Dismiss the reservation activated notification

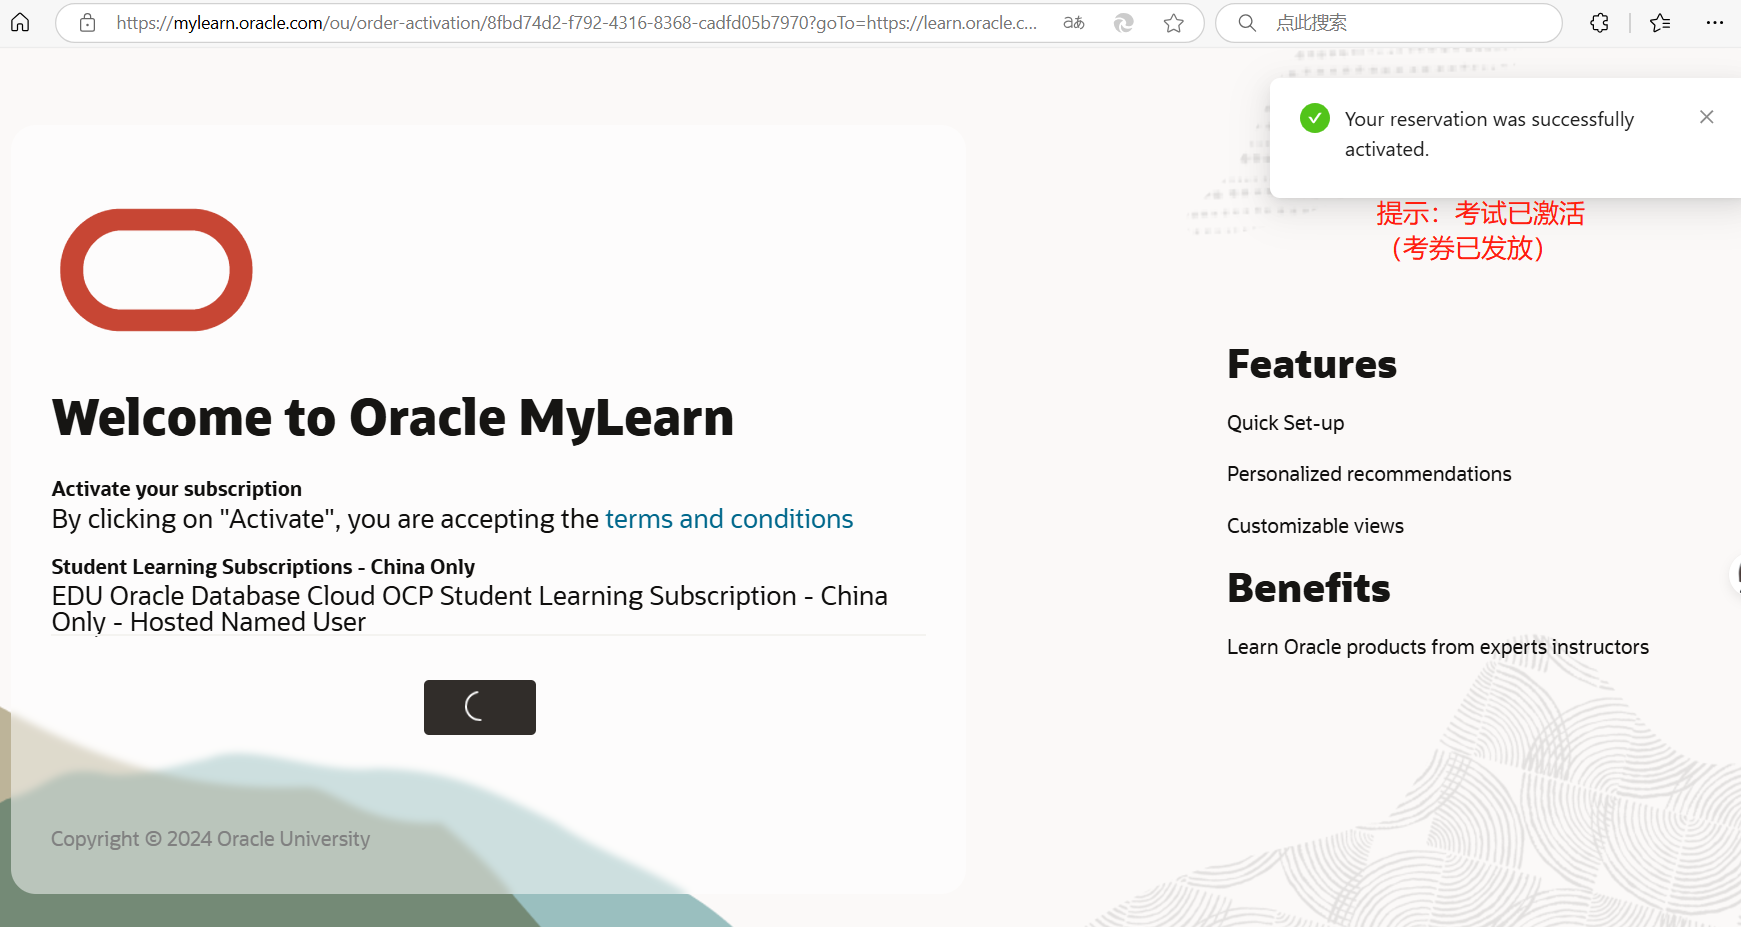pyautogui.click(x=1707, y=117)
